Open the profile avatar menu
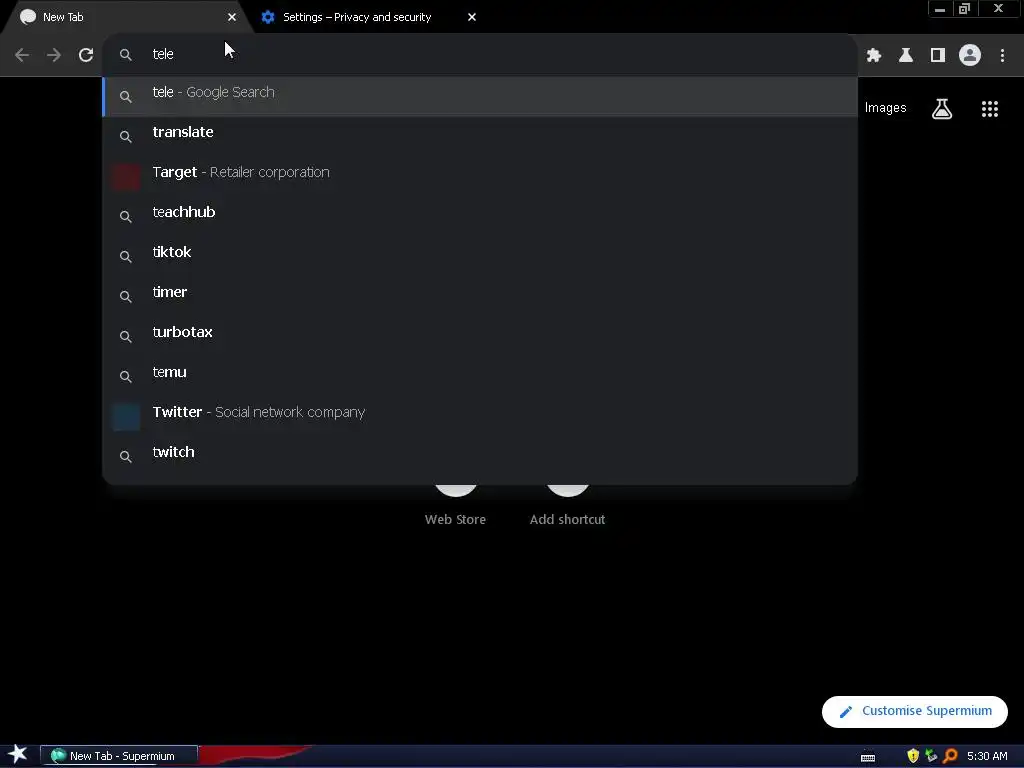 pyautogui.click(x=970, y=55)
